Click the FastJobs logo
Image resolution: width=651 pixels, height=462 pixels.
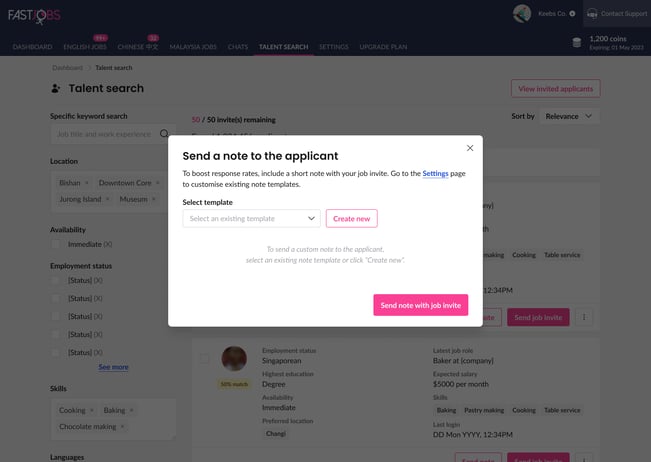pyautogui.click(x=34, y=16)
